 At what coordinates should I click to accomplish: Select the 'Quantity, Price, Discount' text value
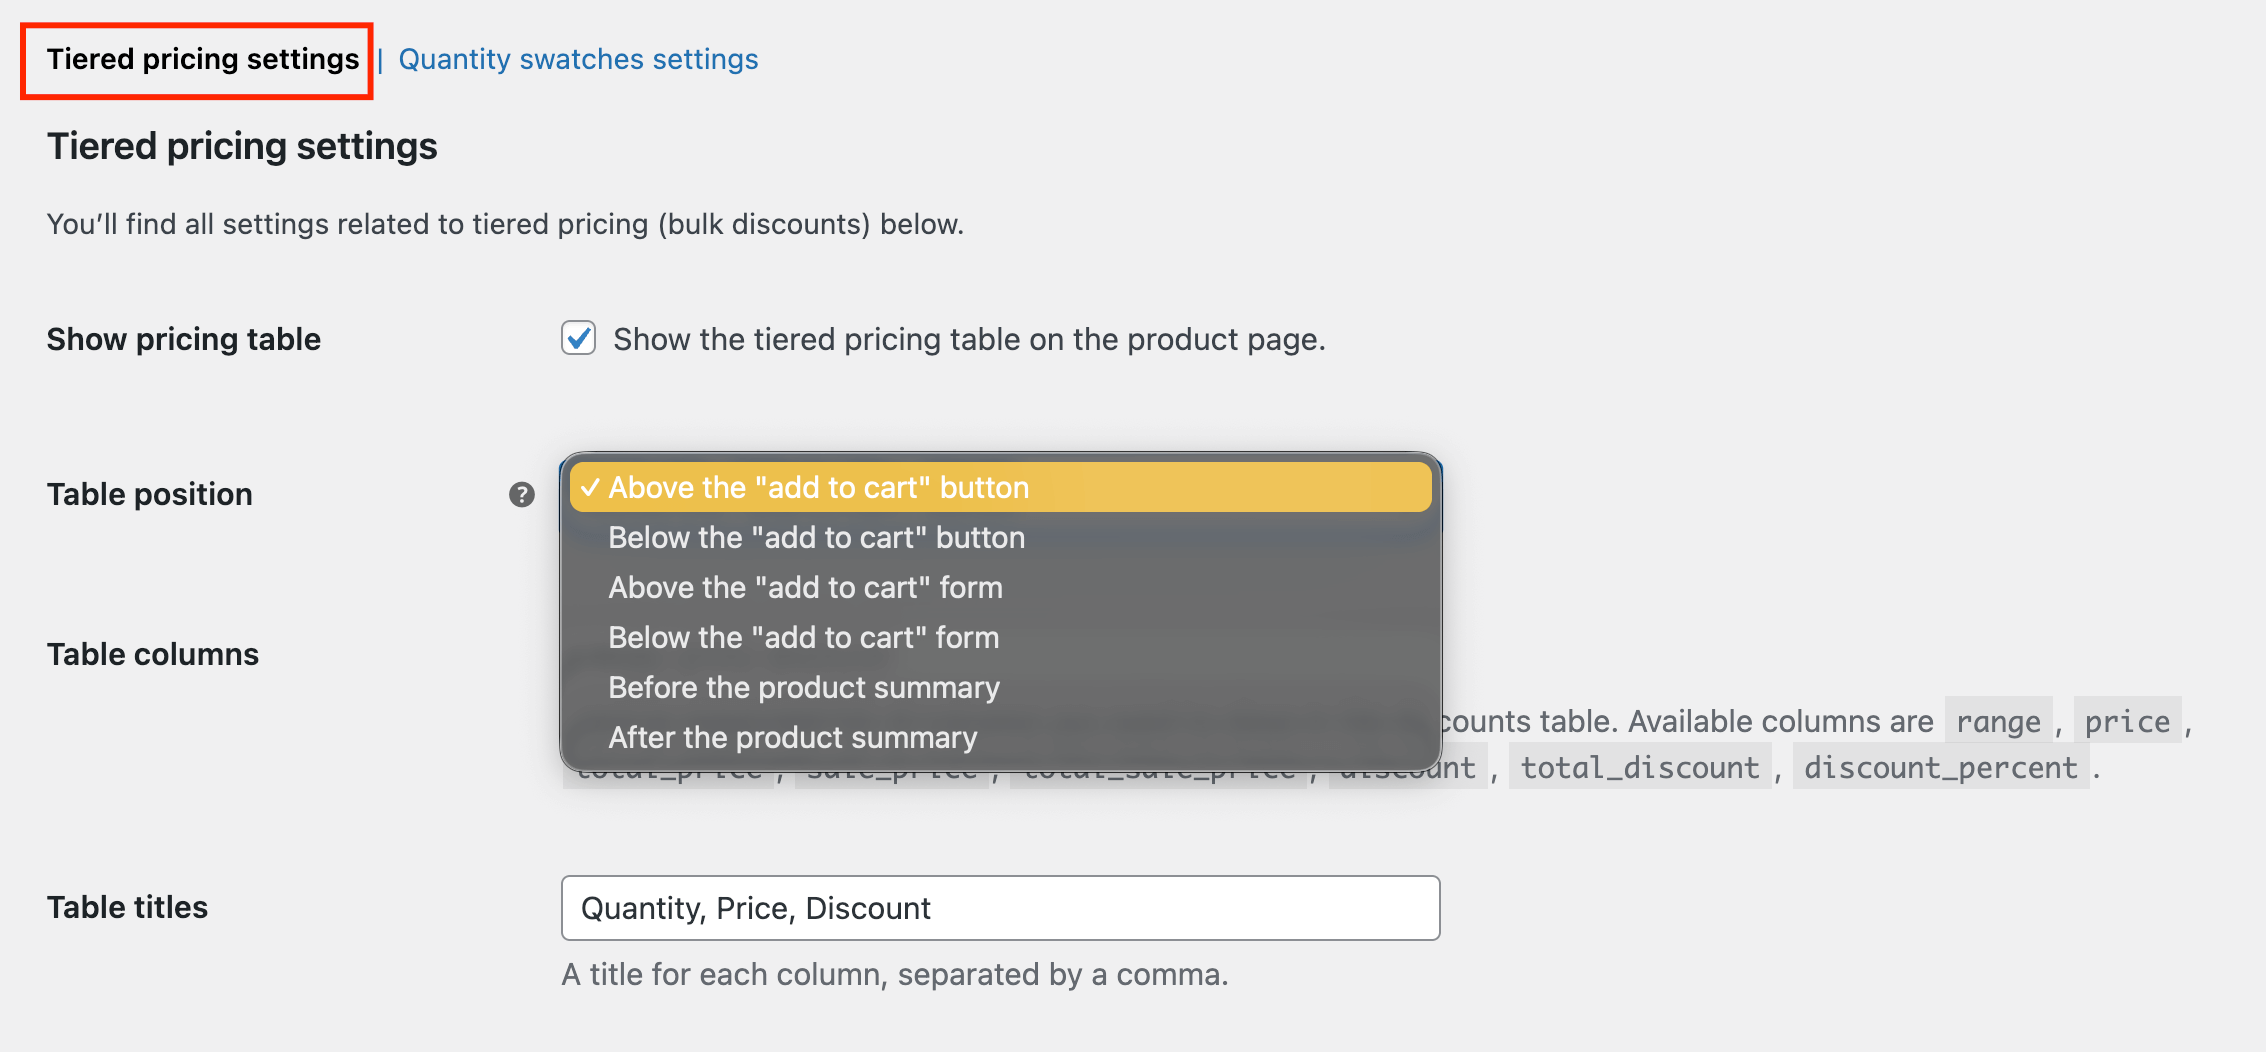(x=754, y=908)
